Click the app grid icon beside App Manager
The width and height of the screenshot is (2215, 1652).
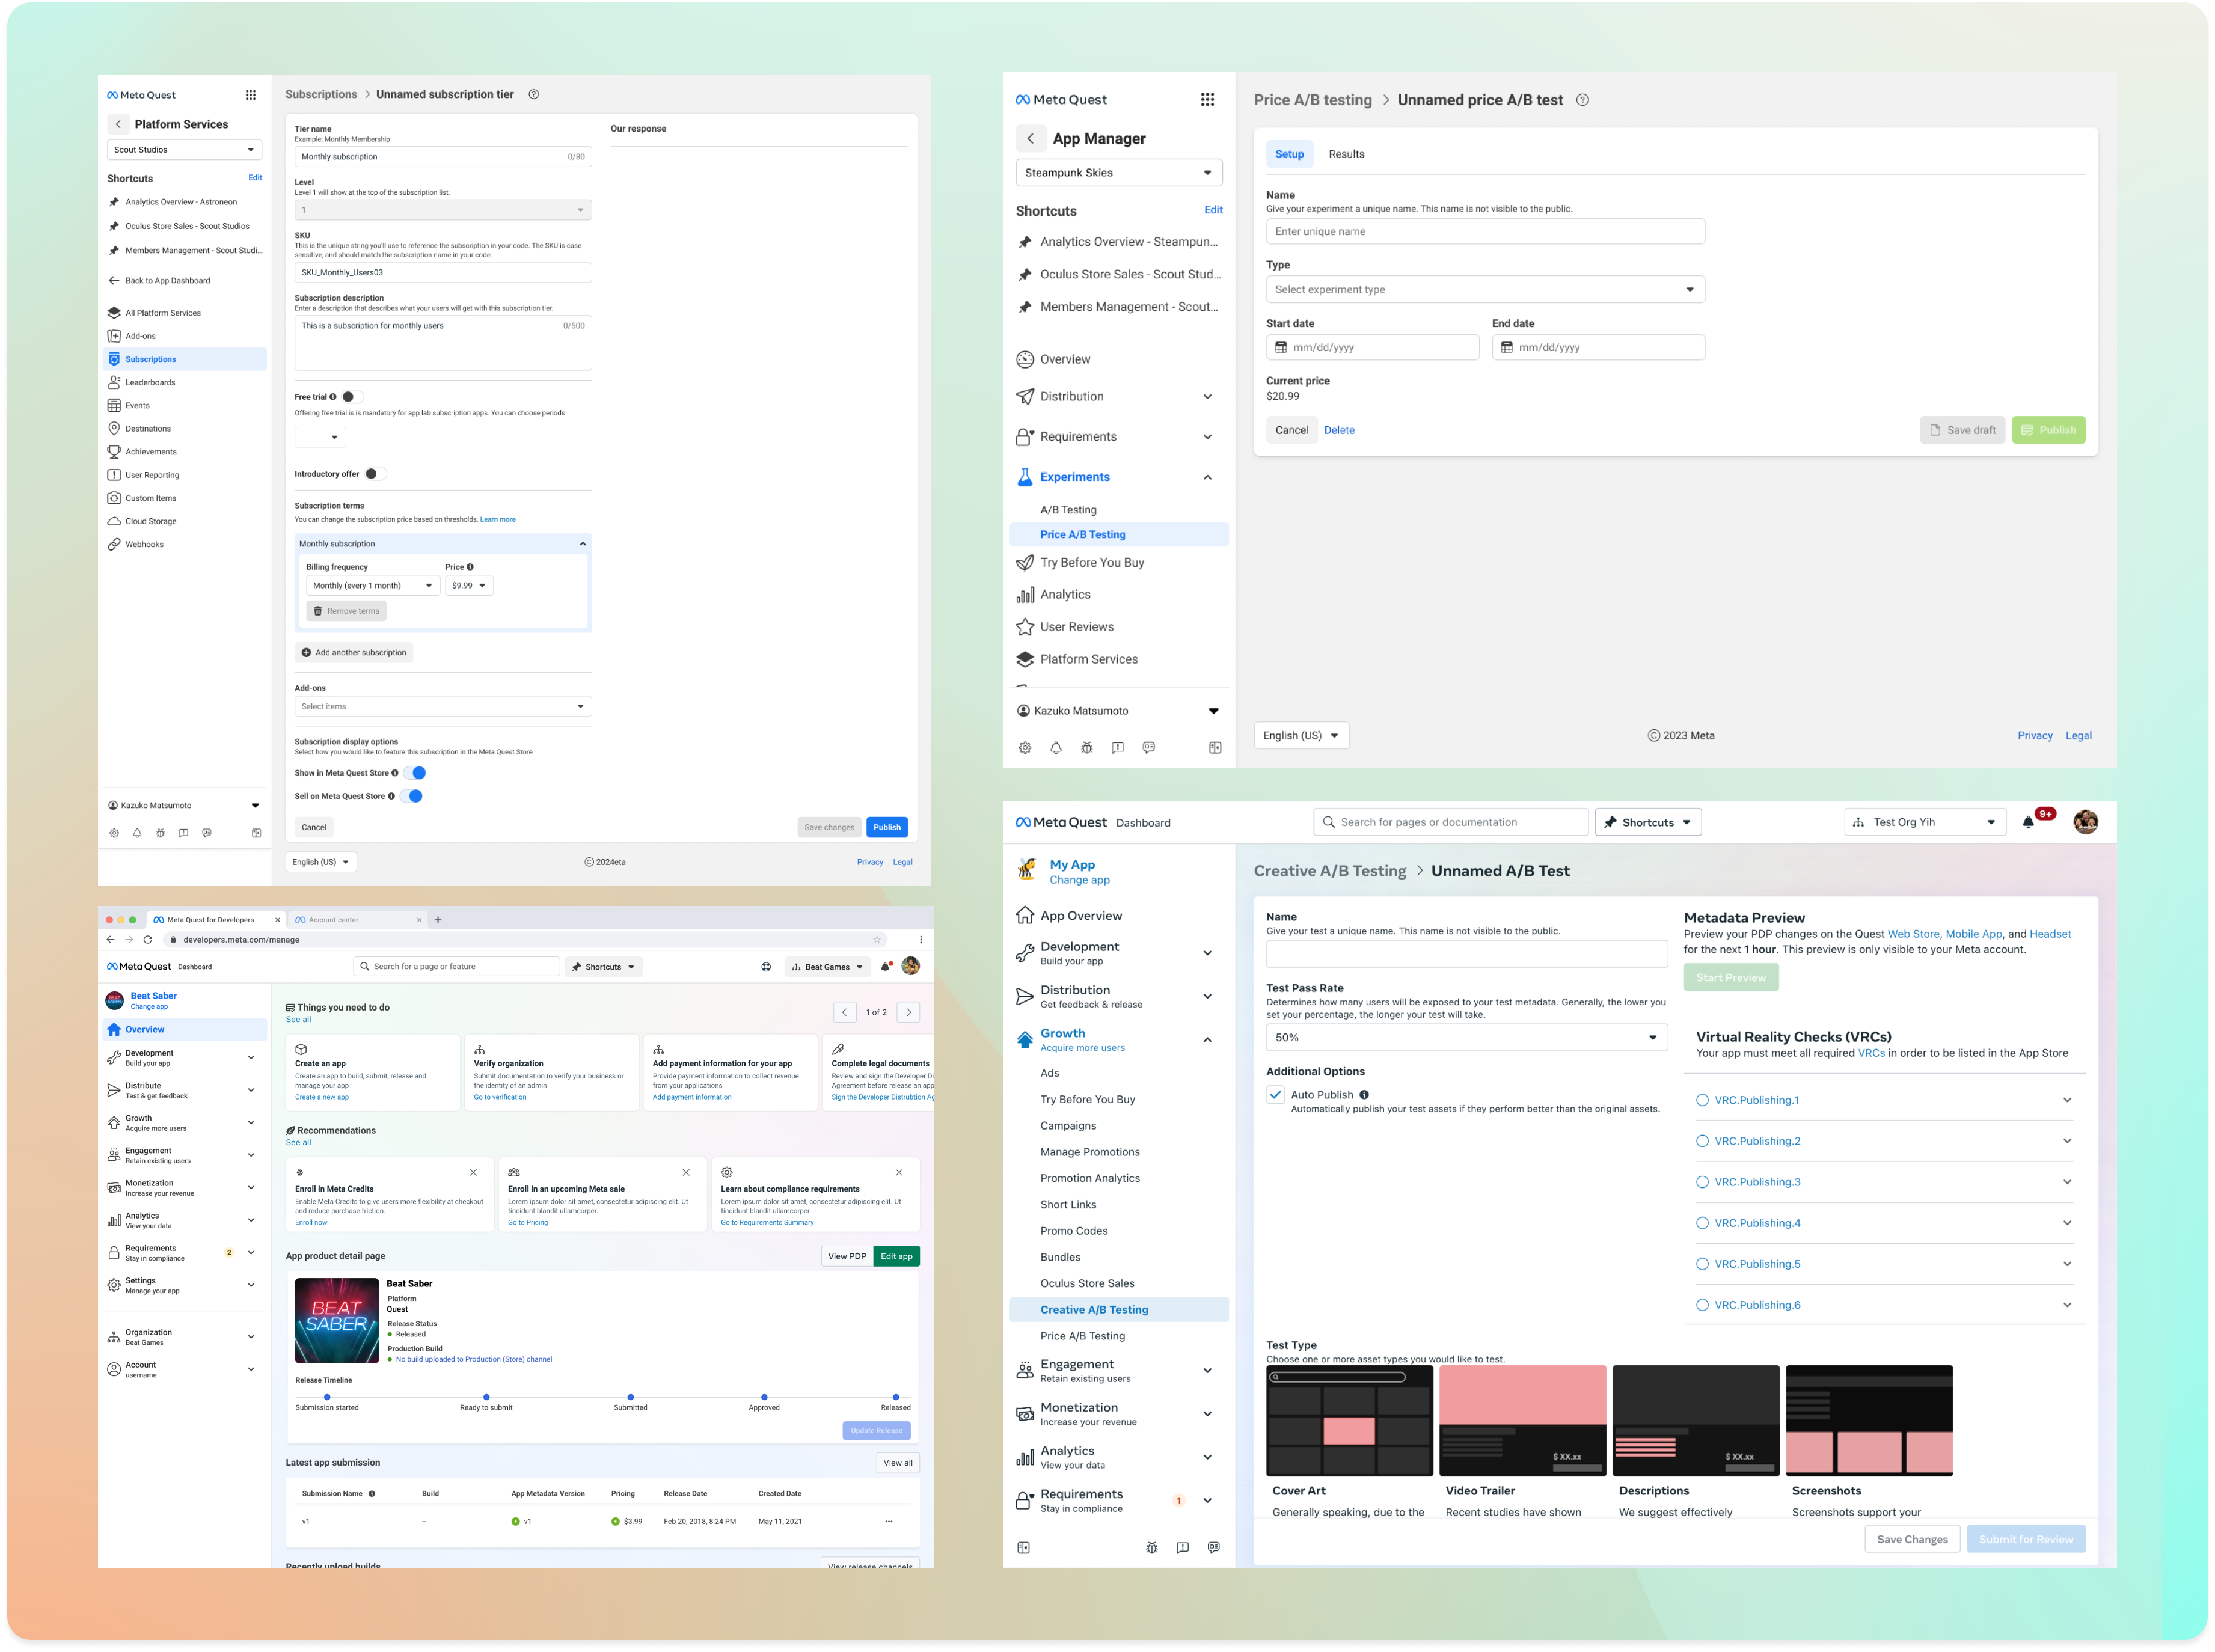[1207, 99]
